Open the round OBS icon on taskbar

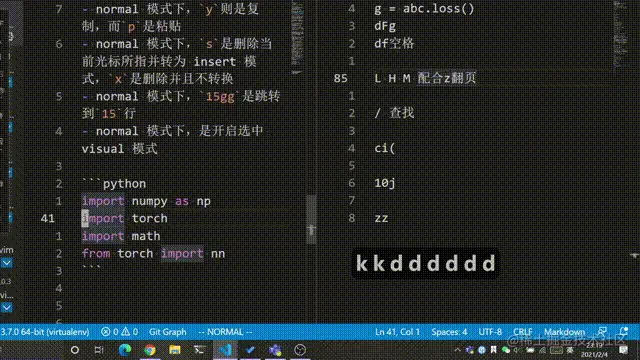point(300,350)
